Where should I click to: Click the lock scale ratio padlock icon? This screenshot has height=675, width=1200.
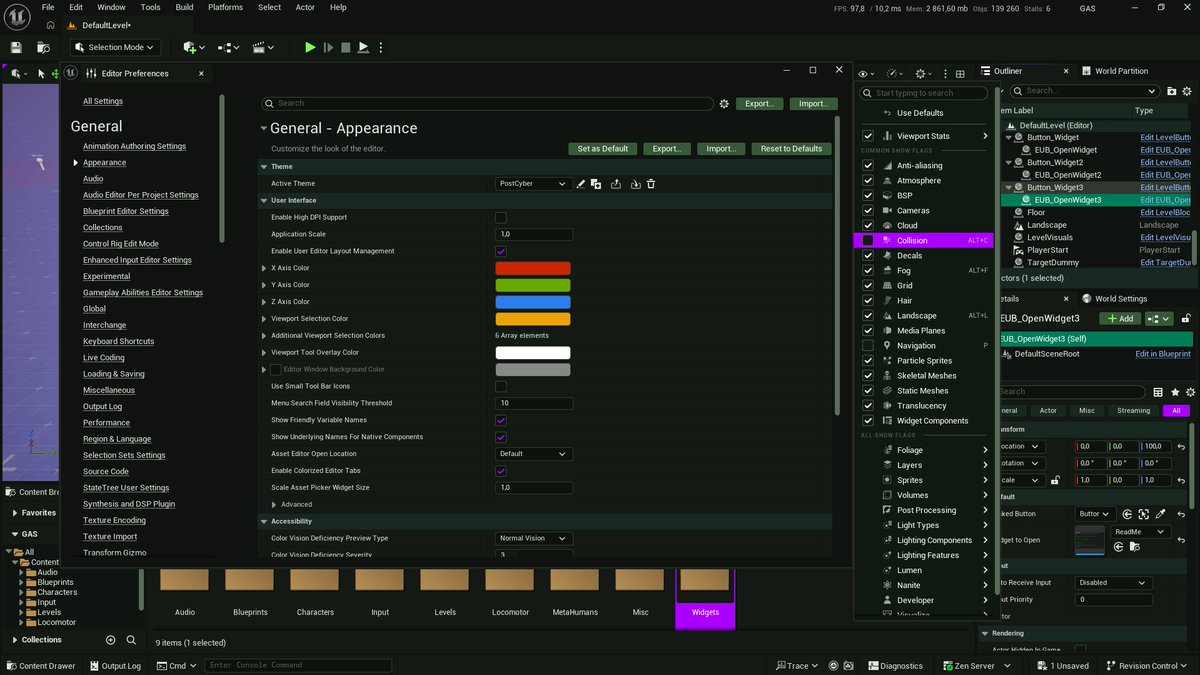[x=1057, y=480]
